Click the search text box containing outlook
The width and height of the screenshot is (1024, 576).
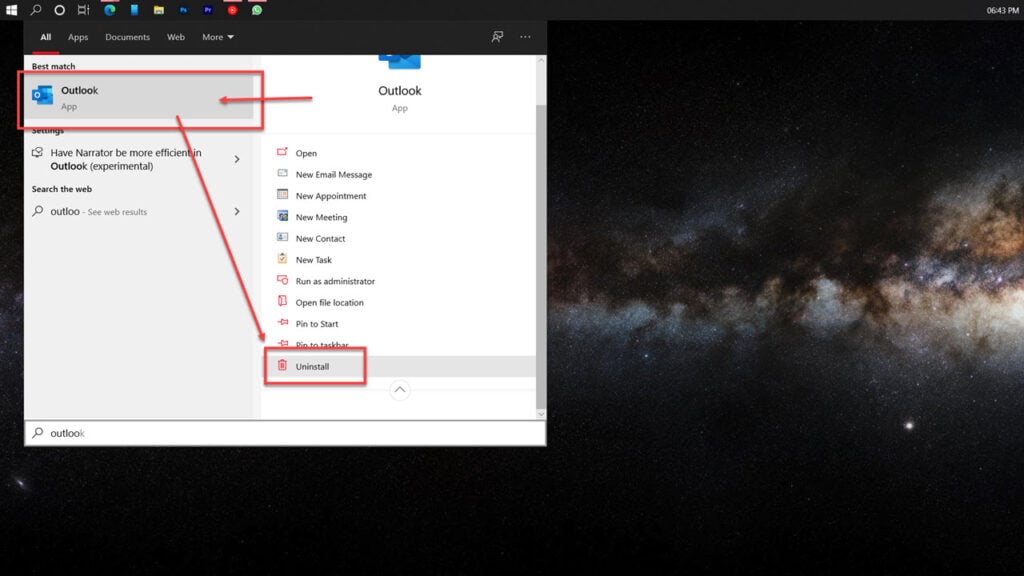point(285,434)
